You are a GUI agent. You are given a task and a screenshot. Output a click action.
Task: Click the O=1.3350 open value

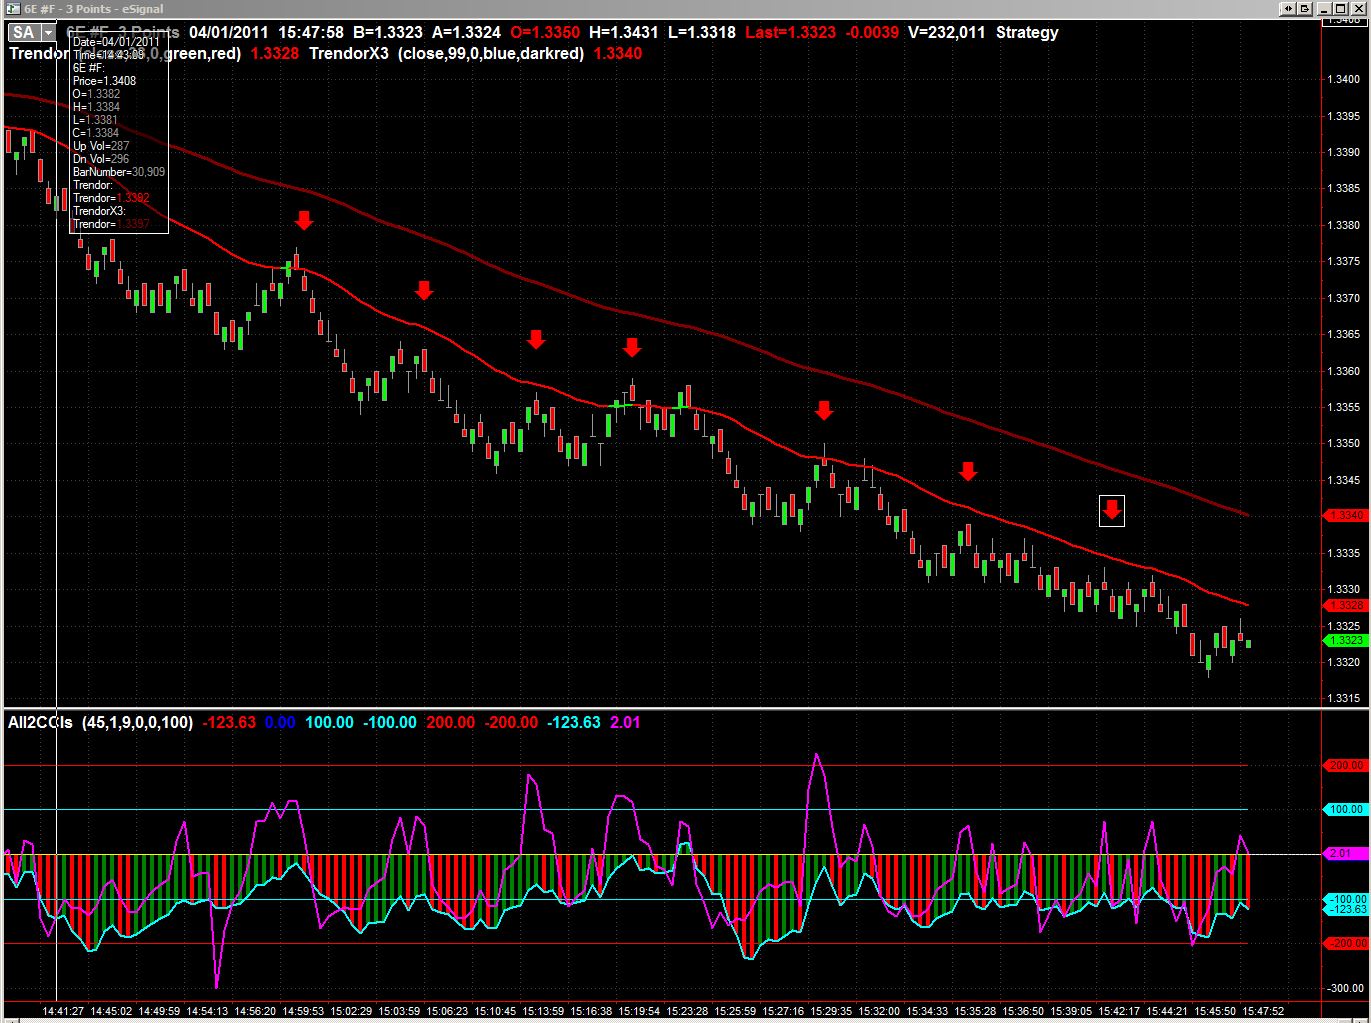click(x=545, y=32)
